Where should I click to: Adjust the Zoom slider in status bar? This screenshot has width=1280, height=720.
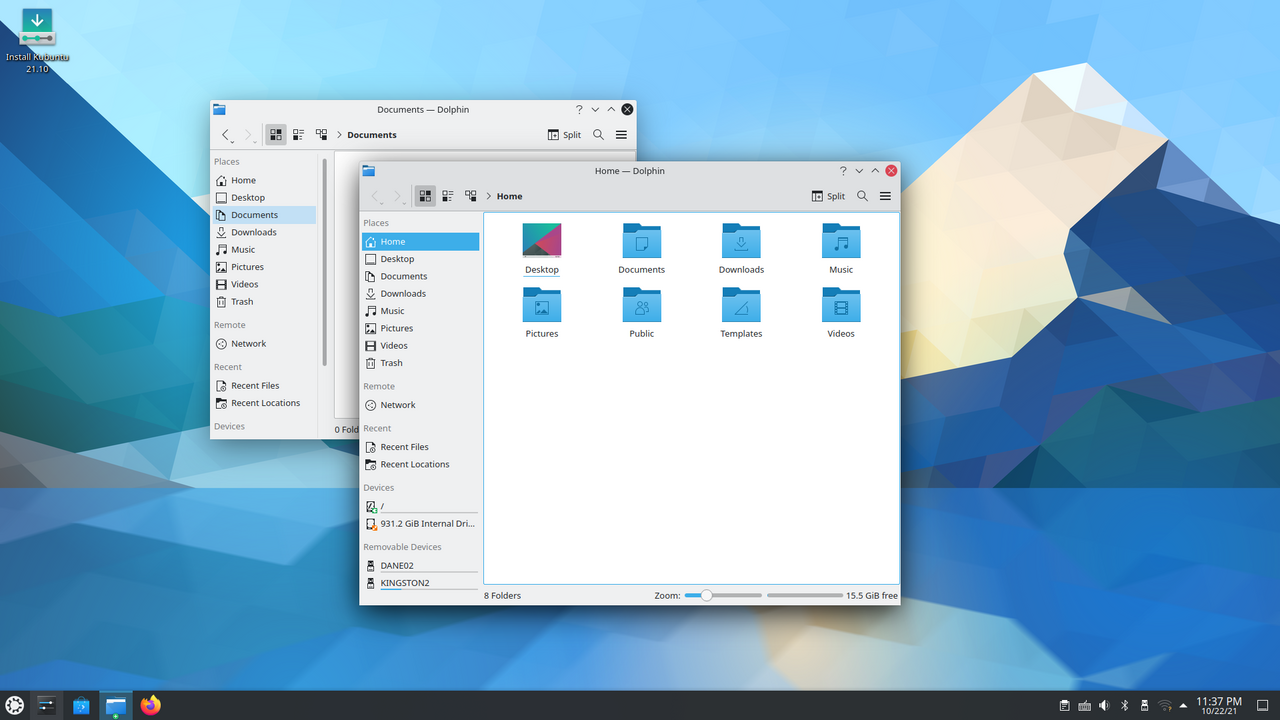723,595
